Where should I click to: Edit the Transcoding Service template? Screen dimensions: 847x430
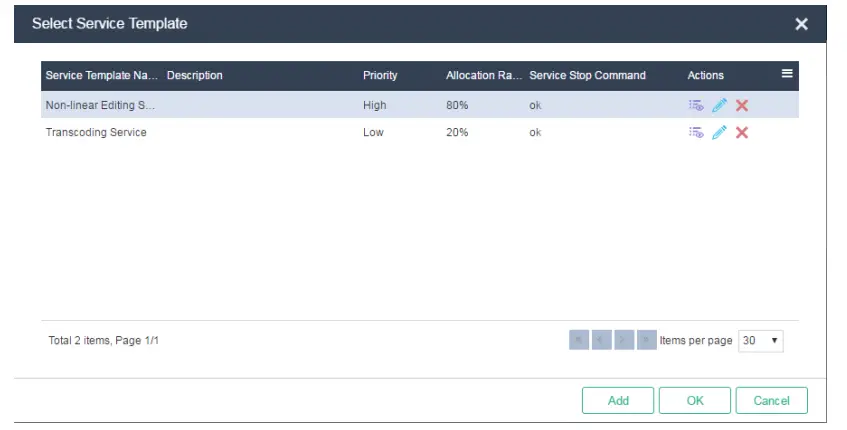point(720,132)
